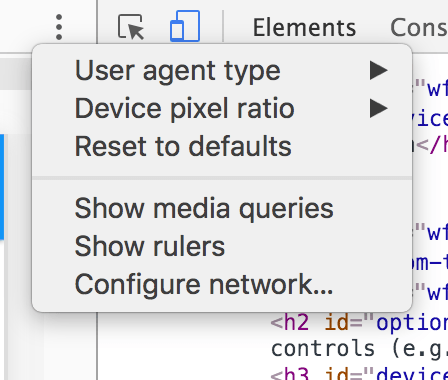Activate the inspect element cursor tool
This screenshot has height=380, width=448.
(x=131, y=27)
